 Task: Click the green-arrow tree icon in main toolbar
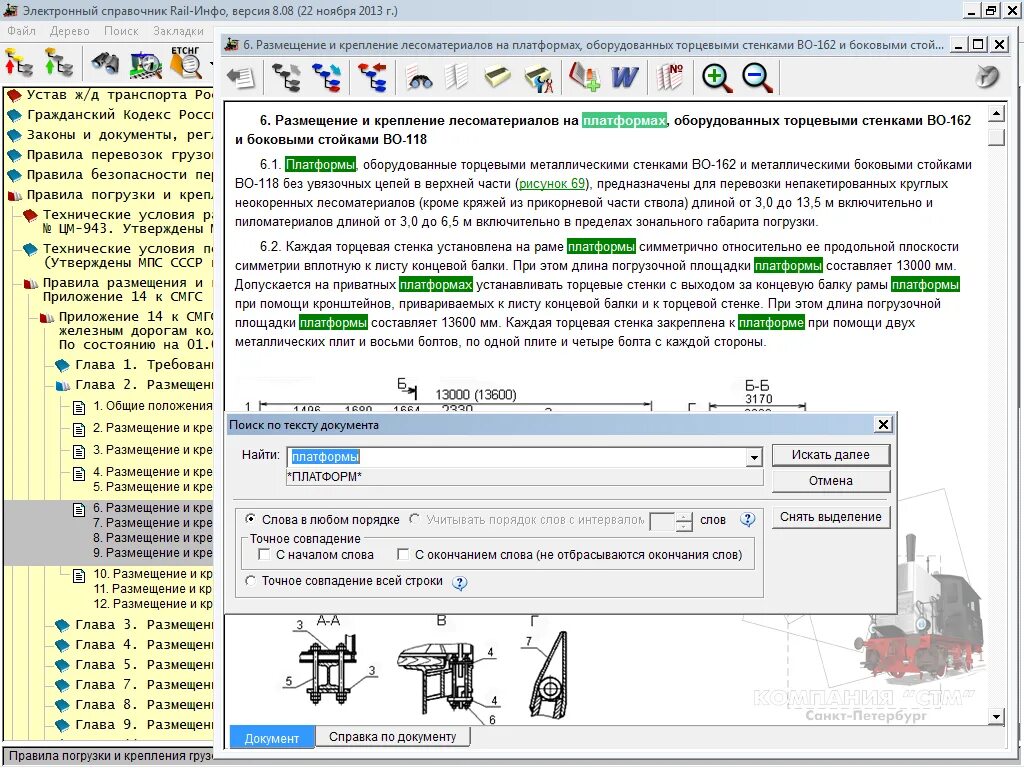tap(58, 63)
